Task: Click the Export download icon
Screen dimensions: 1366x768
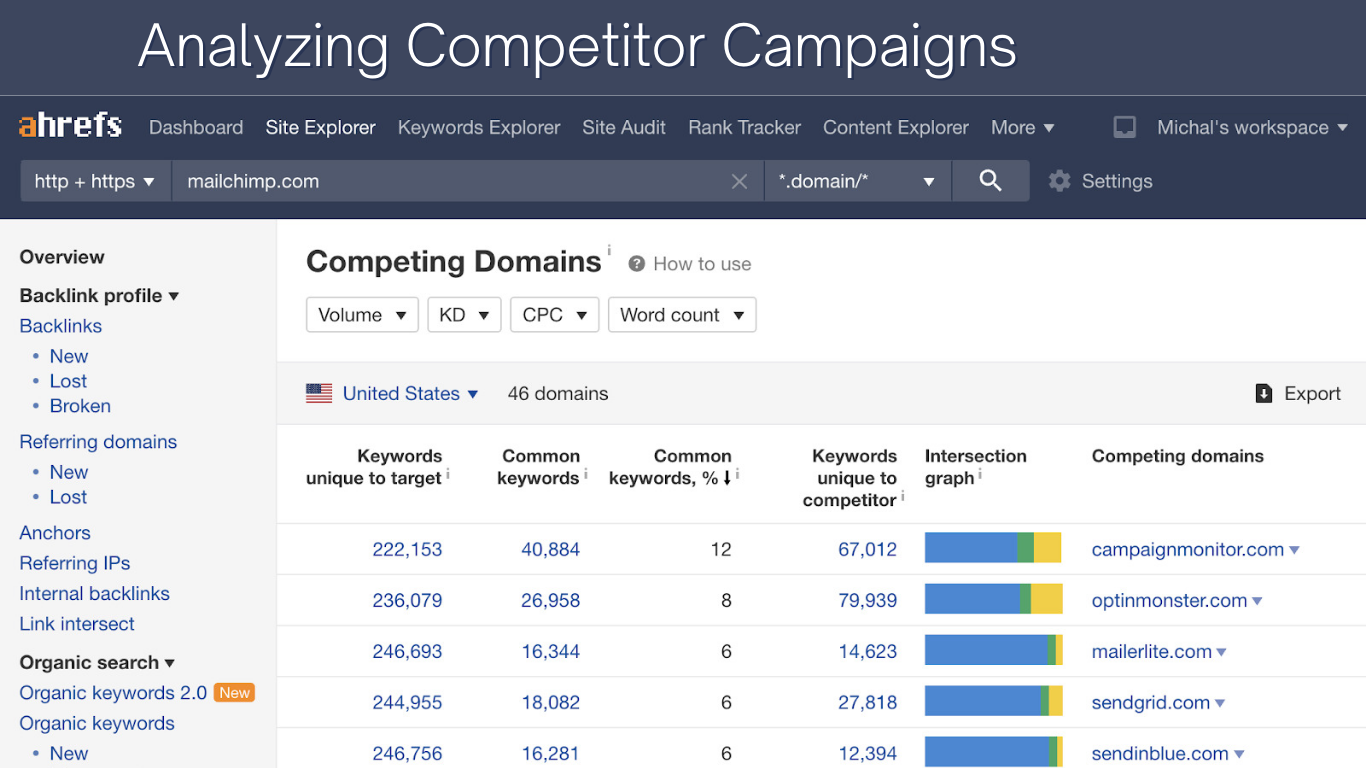Action: tap(1264, 394)
